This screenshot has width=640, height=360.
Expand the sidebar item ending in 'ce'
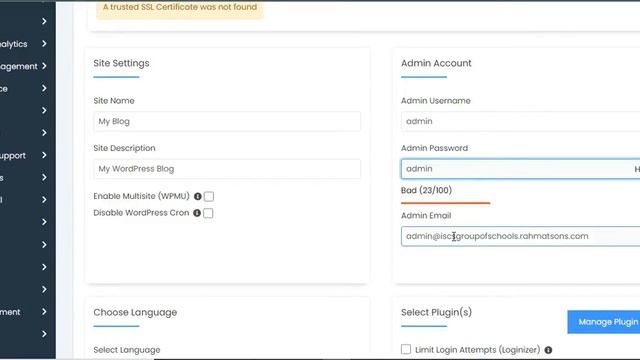(x=44, y=88)
